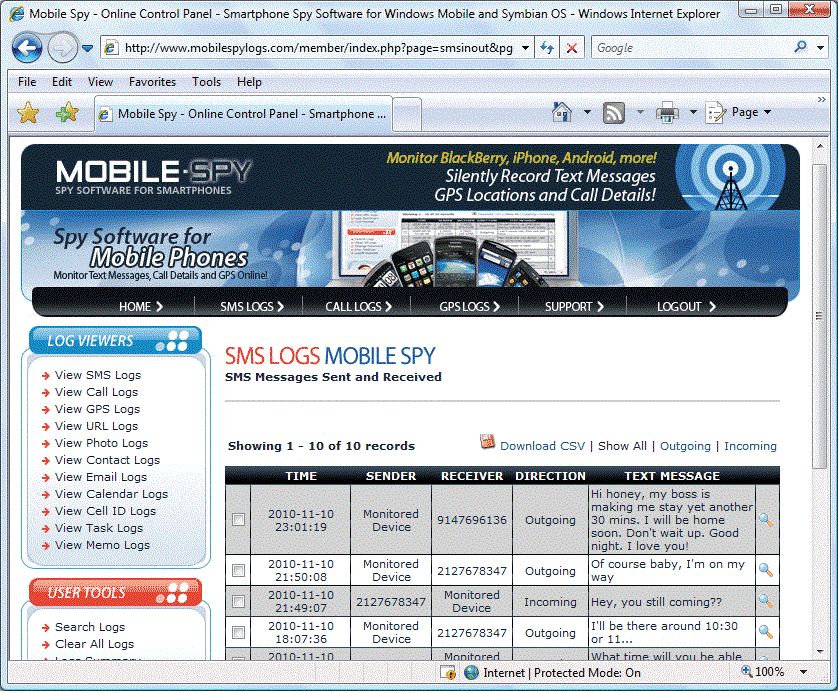Click the Stop loading red X icon

(x=571, y=48)
